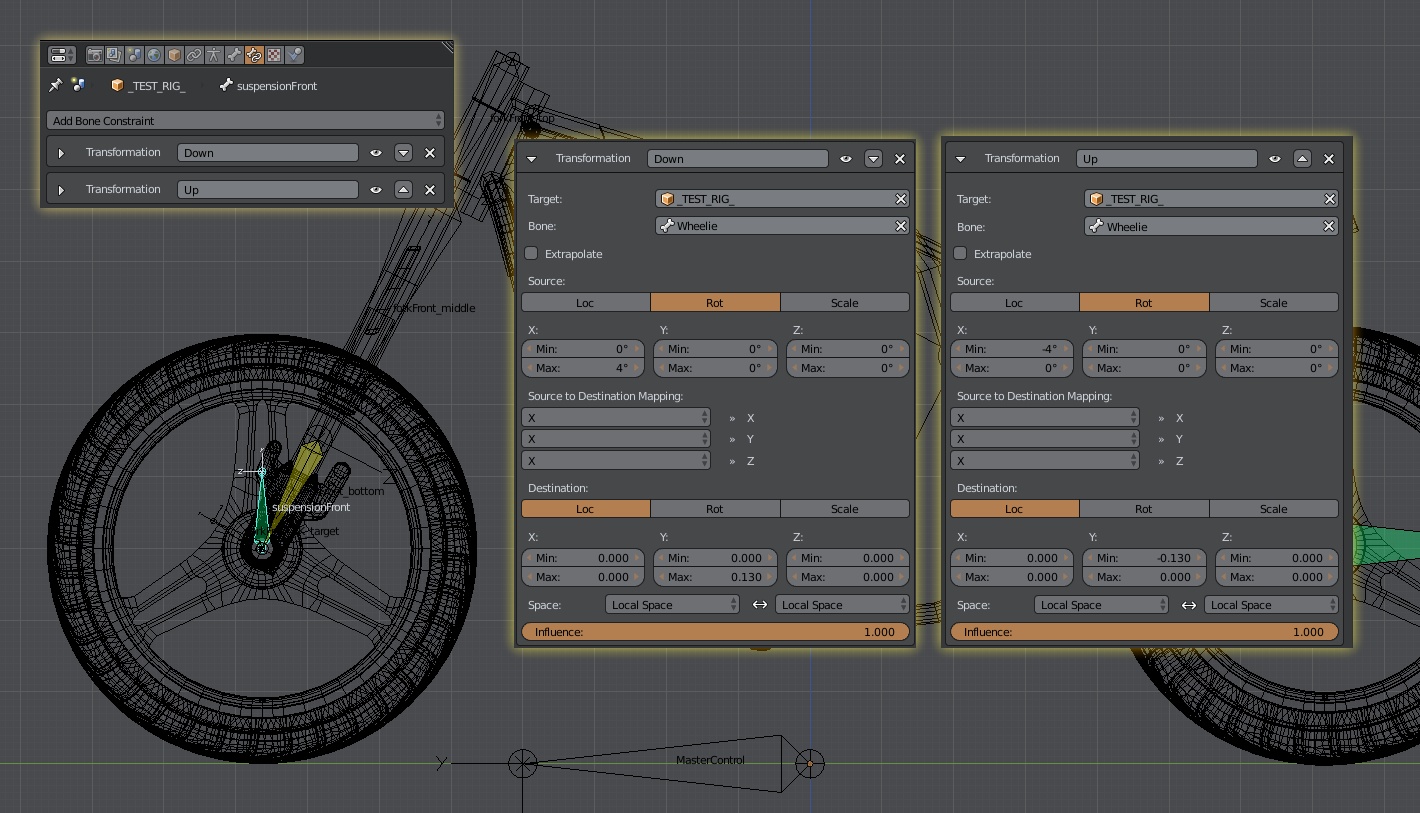This screenshot has width=1420, height=813.
Task: Set Destination to Scale in the Up panel
Action: tap(1274, 509)
